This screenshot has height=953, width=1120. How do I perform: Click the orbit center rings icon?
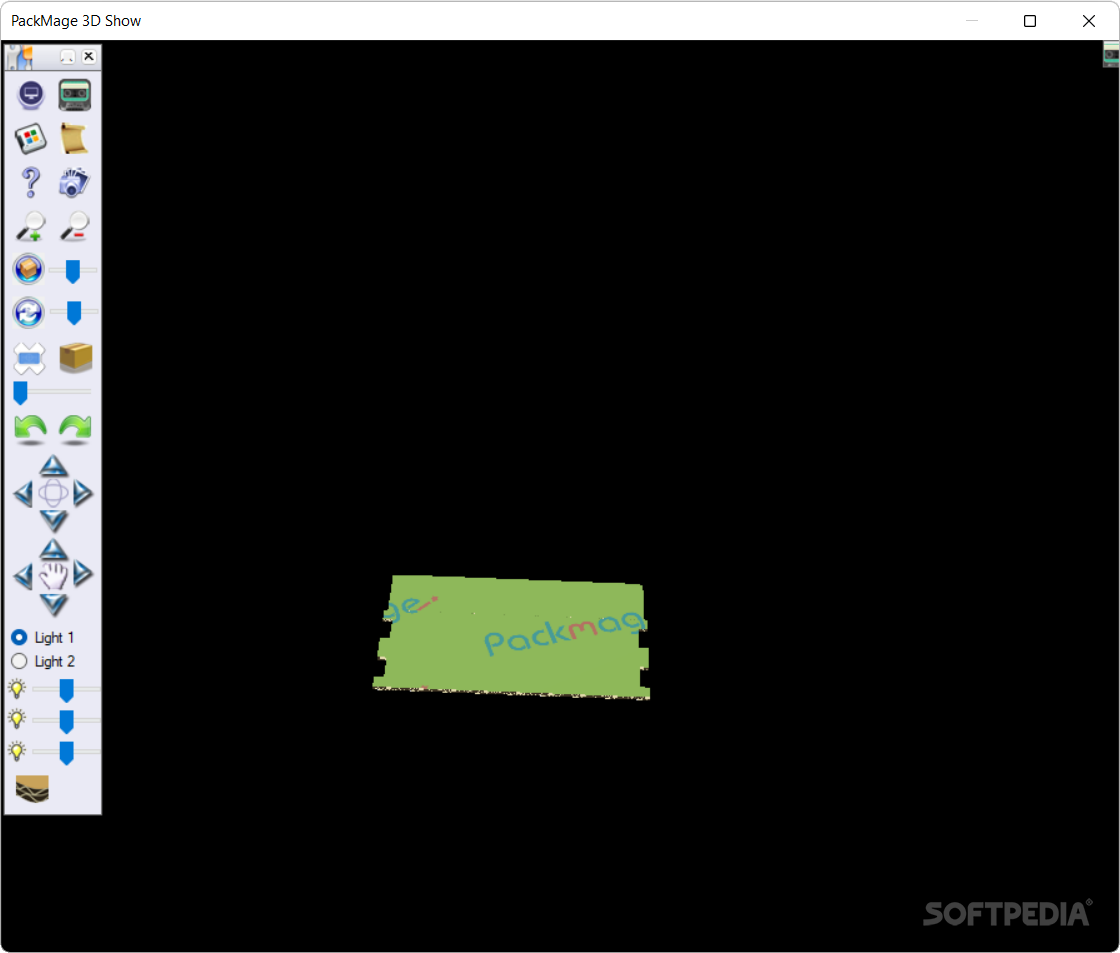click(x=54, y=494)
